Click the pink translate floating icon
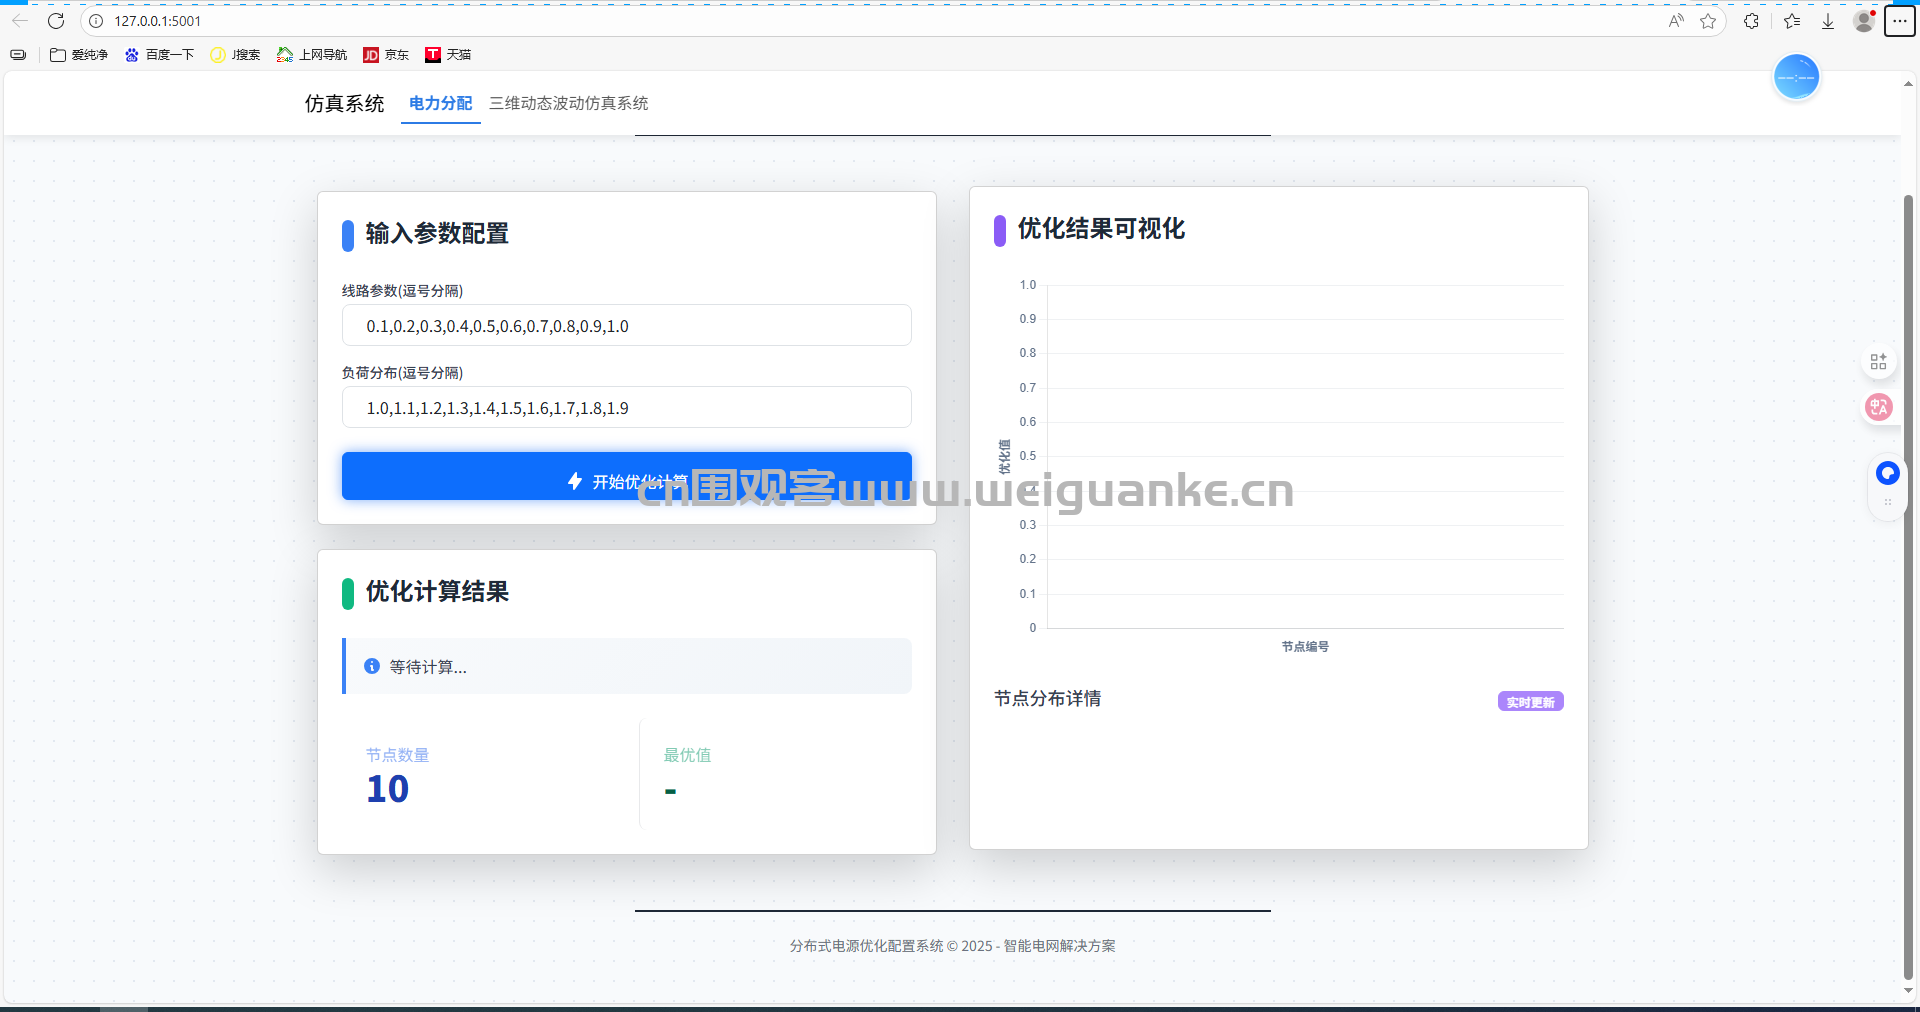The image size is (1920, 1012). (x=1879, y=407)
